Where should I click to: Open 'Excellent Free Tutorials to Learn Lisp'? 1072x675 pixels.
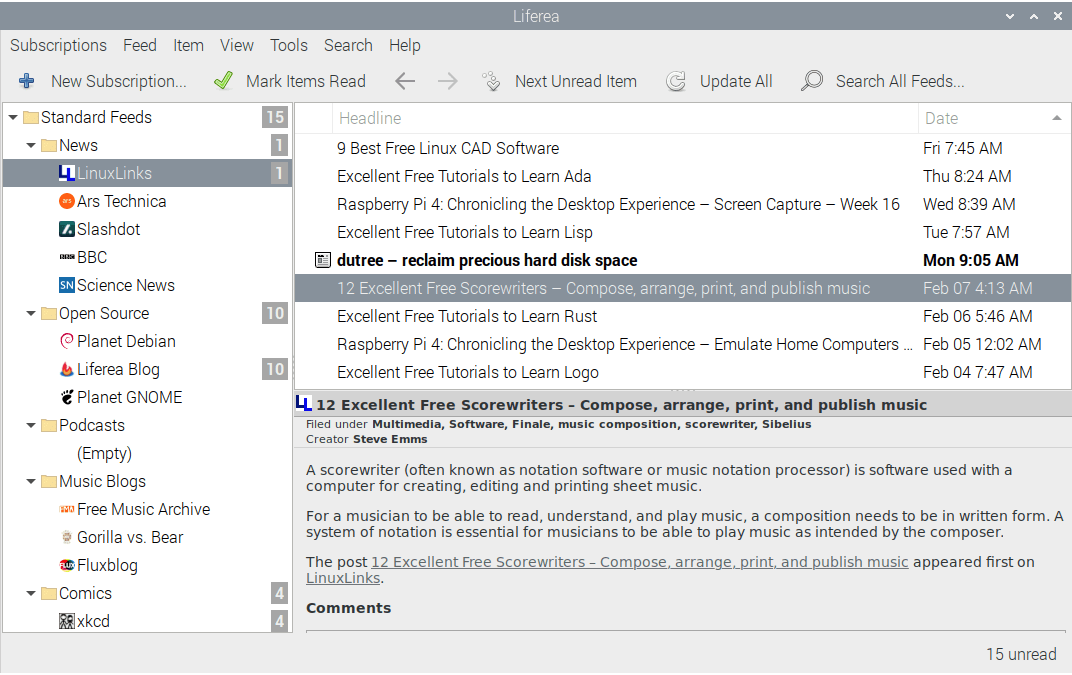point(464,233)
